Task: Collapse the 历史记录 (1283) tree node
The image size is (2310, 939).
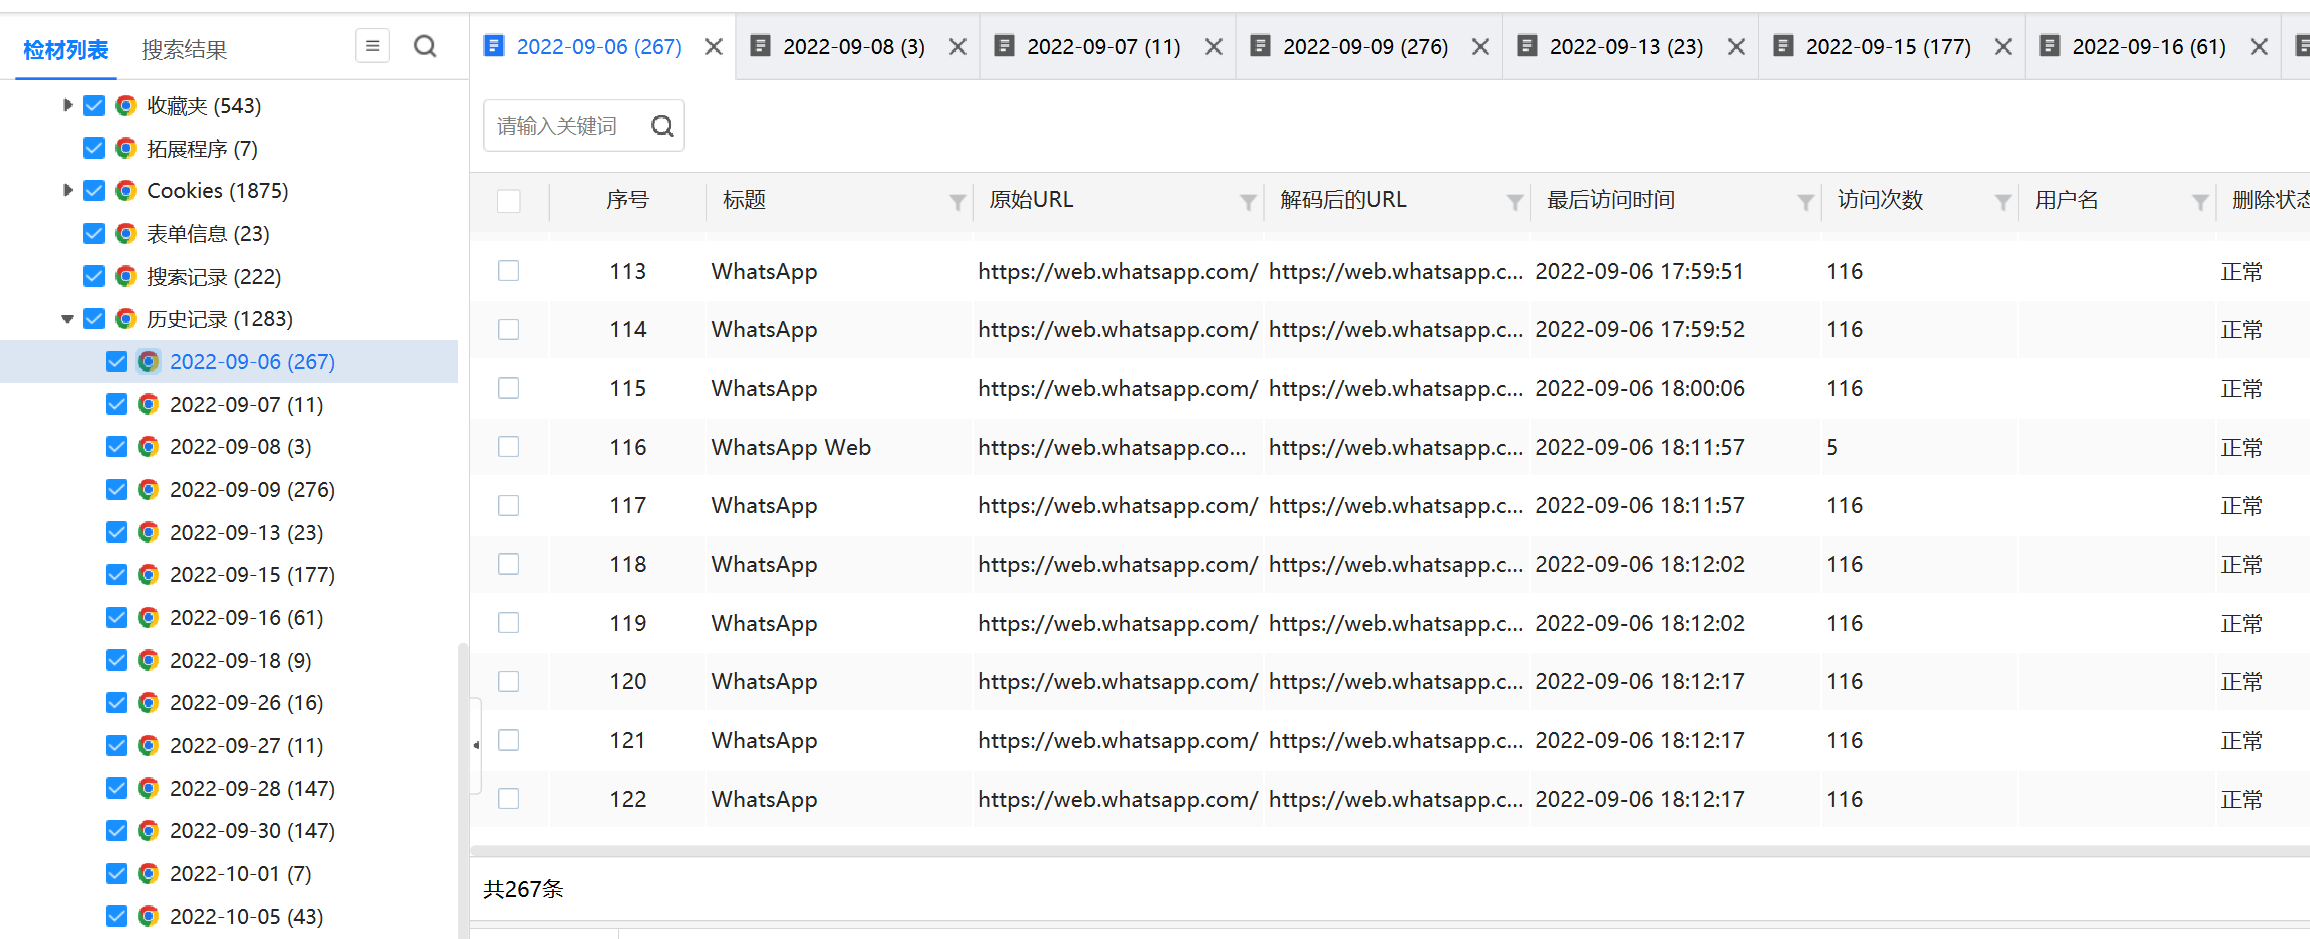Action: (67, 319)
